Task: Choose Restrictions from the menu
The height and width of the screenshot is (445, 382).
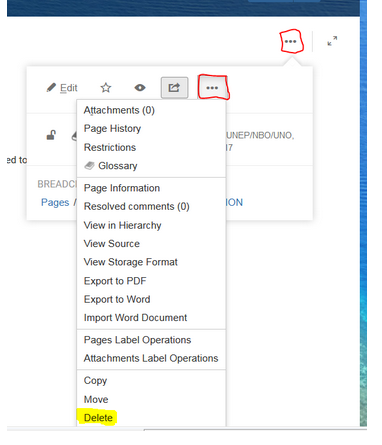Action: click(x=151, y=147)
